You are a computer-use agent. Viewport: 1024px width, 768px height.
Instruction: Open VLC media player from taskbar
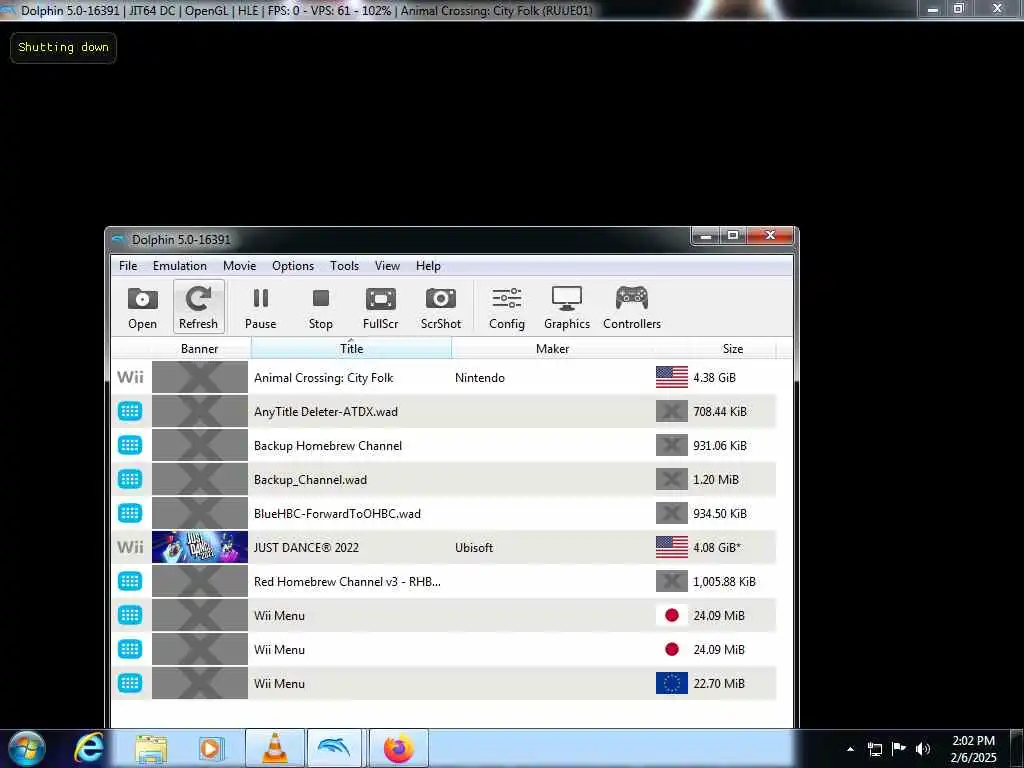[x=274, y=748]
